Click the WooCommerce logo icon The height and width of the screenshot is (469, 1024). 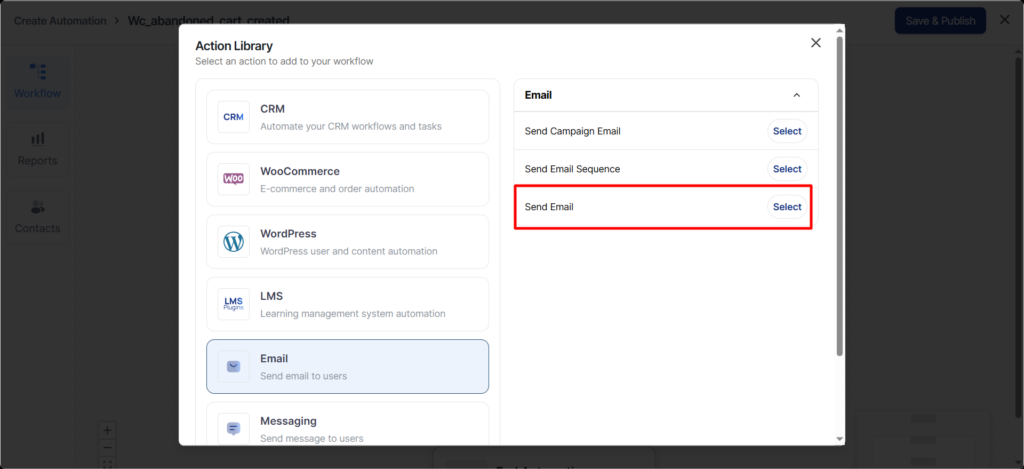tap(233, 179)
